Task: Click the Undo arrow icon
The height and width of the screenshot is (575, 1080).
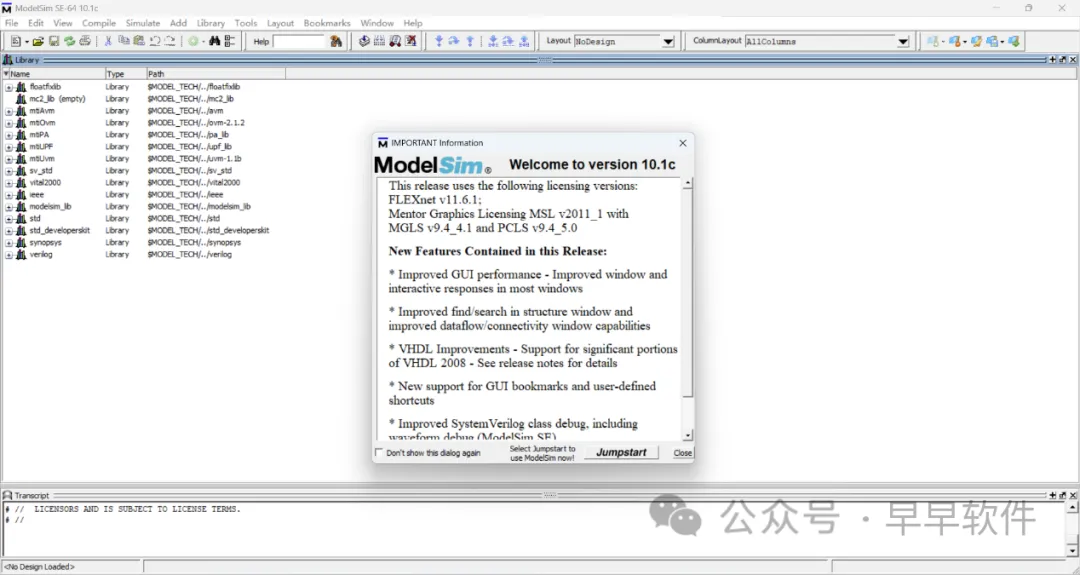Action: click(x=155, y=41)
